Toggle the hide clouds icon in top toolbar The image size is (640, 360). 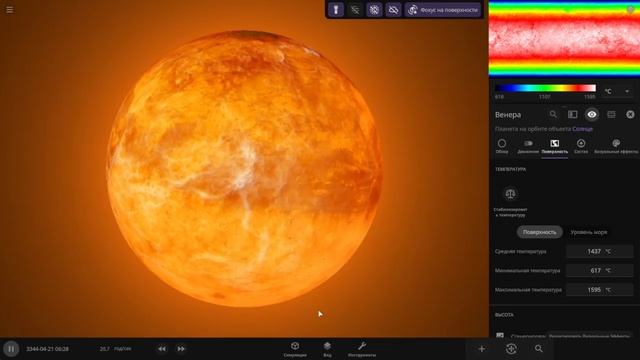[x=393, y=10]
